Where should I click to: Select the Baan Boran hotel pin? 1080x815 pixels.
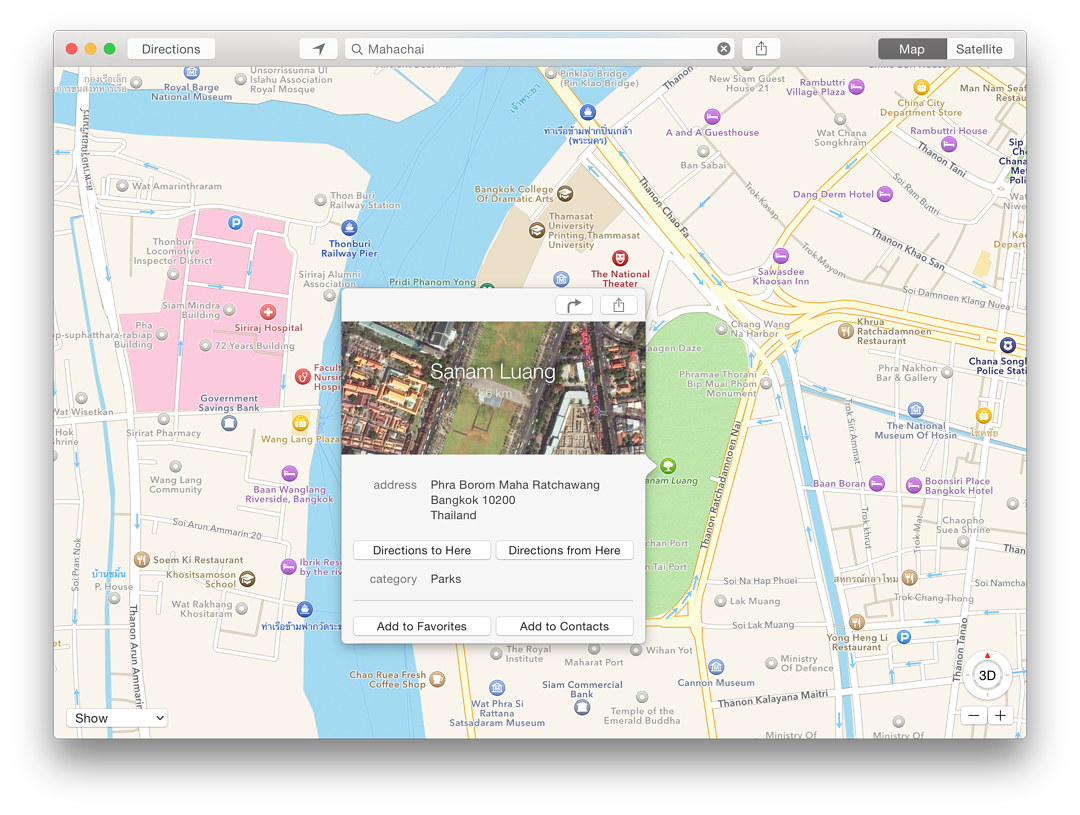(877, 483)
